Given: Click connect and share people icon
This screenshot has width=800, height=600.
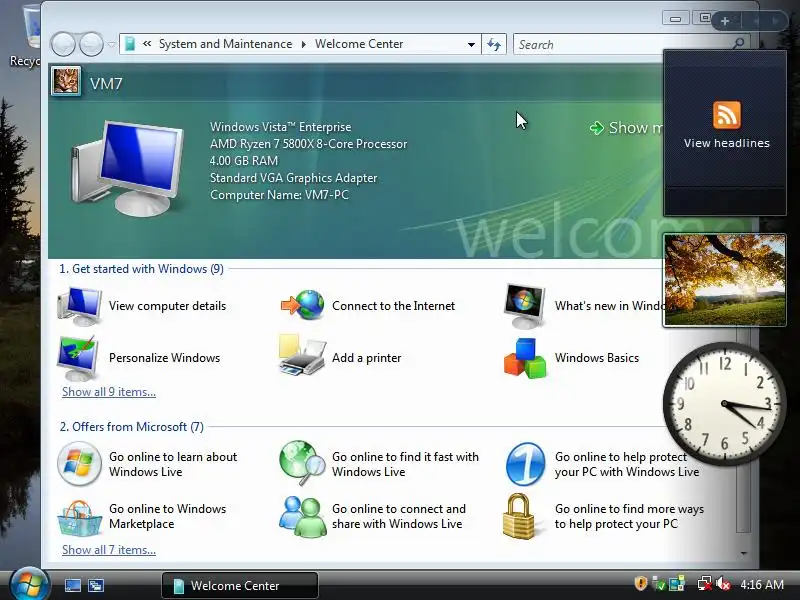Looking at the screenshot, I should 303,517.
